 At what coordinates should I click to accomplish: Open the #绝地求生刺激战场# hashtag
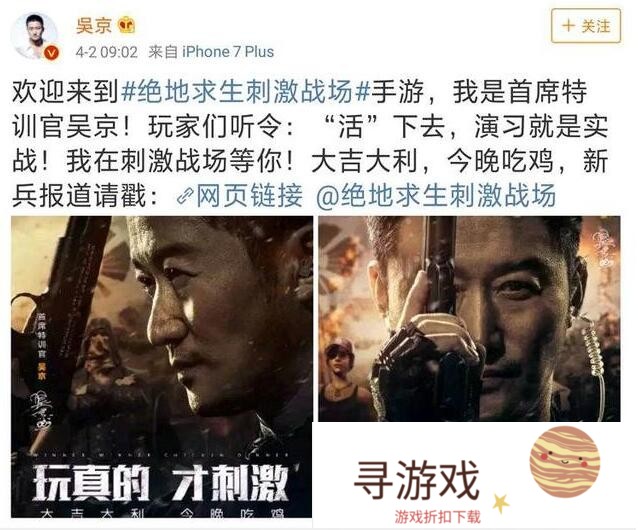click(245, 92)
